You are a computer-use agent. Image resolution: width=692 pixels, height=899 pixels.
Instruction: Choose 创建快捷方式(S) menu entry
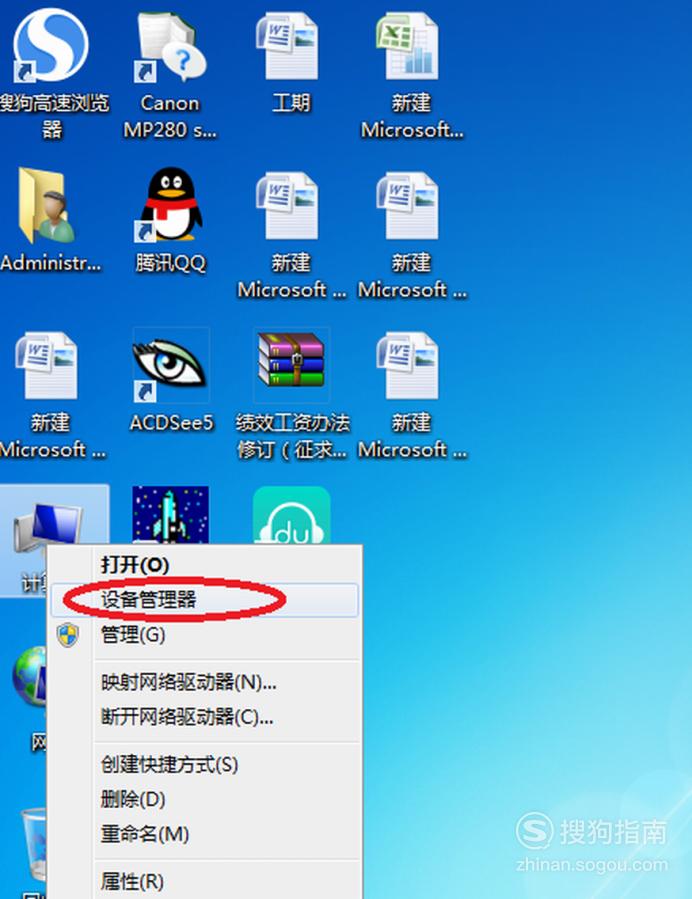(204, 764)
